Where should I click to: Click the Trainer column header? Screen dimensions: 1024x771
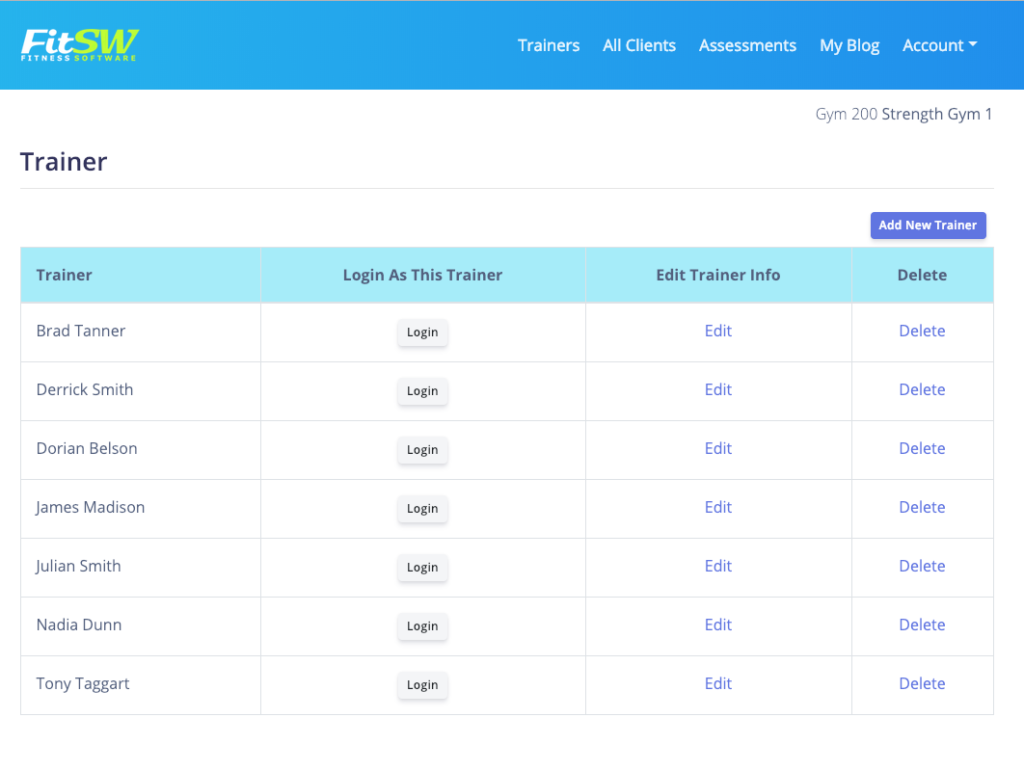[x=64, y=274]
